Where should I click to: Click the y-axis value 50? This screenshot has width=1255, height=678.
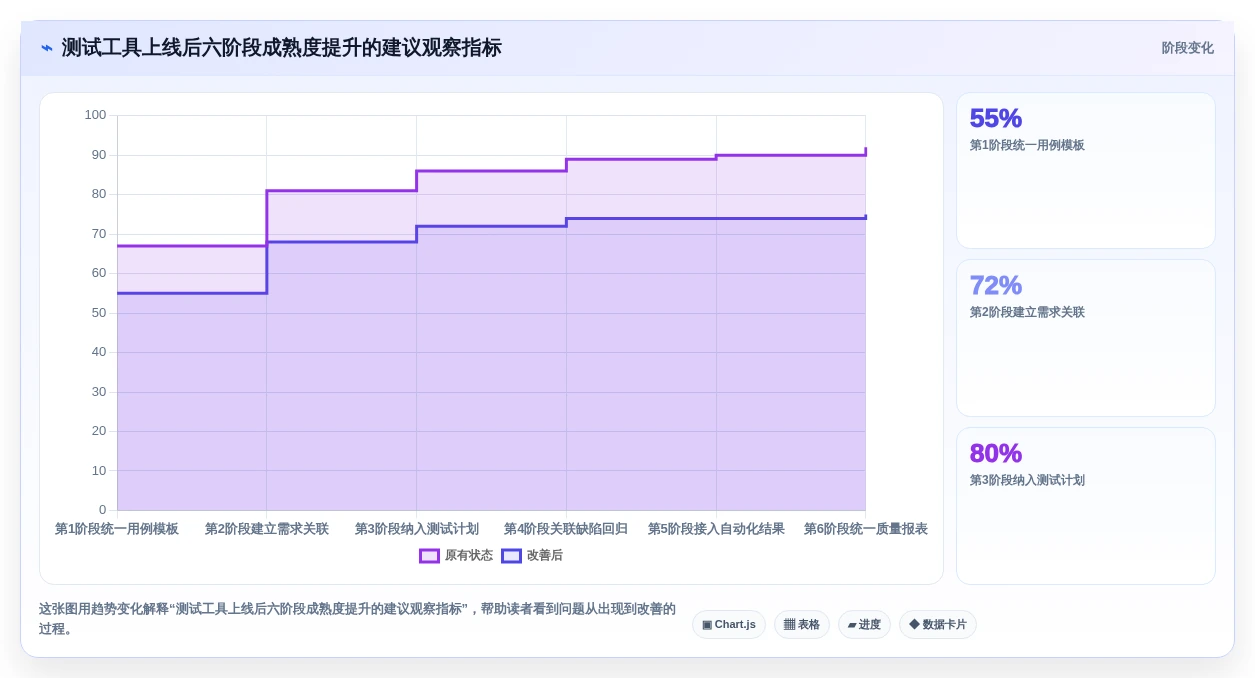(99, 313)
